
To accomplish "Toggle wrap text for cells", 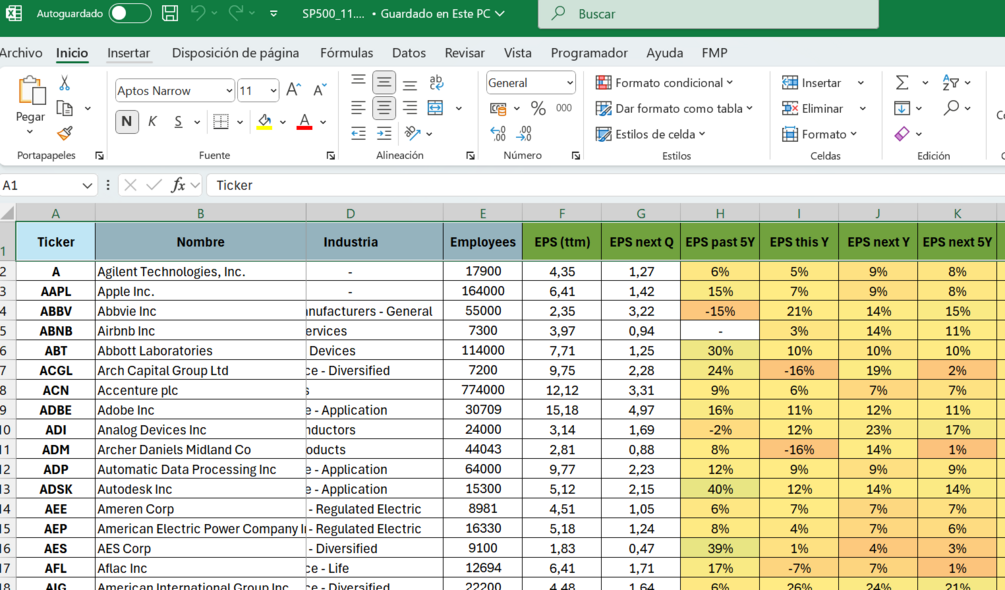I will pyautogui.click(x=436, y=82).
